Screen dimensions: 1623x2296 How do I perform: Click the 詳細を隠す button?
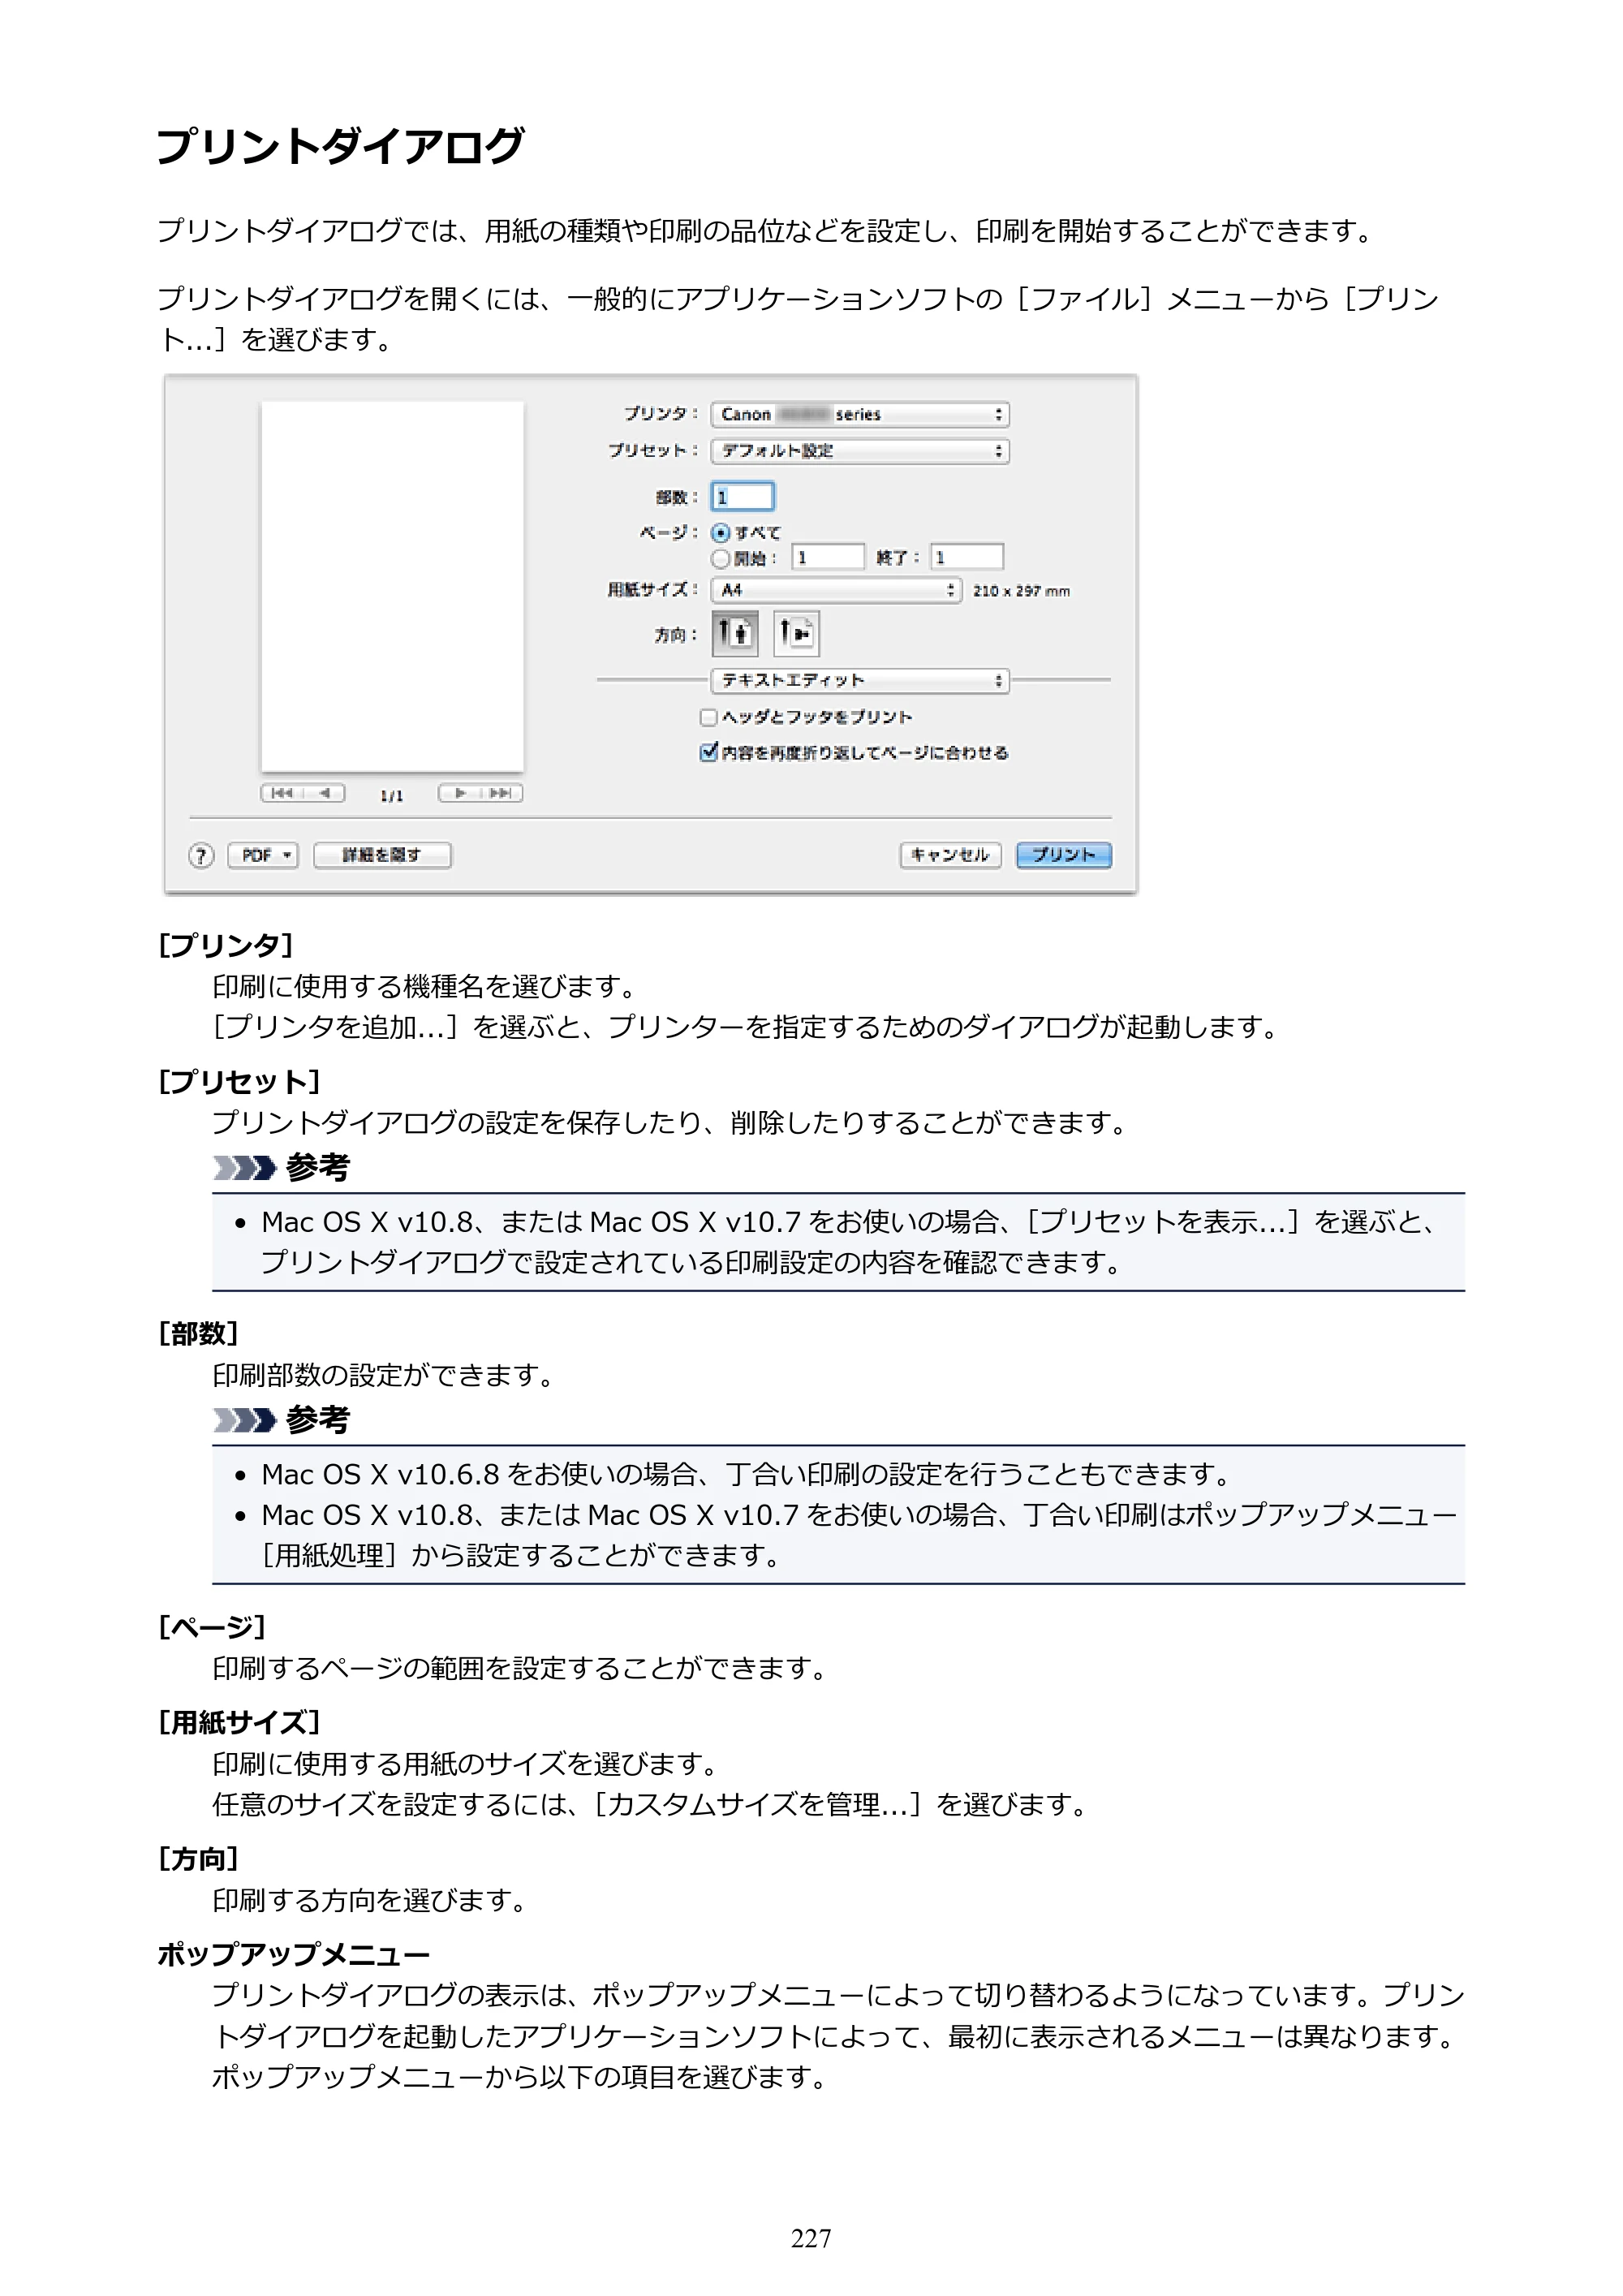pyautogui.click(x=382, y=855)
